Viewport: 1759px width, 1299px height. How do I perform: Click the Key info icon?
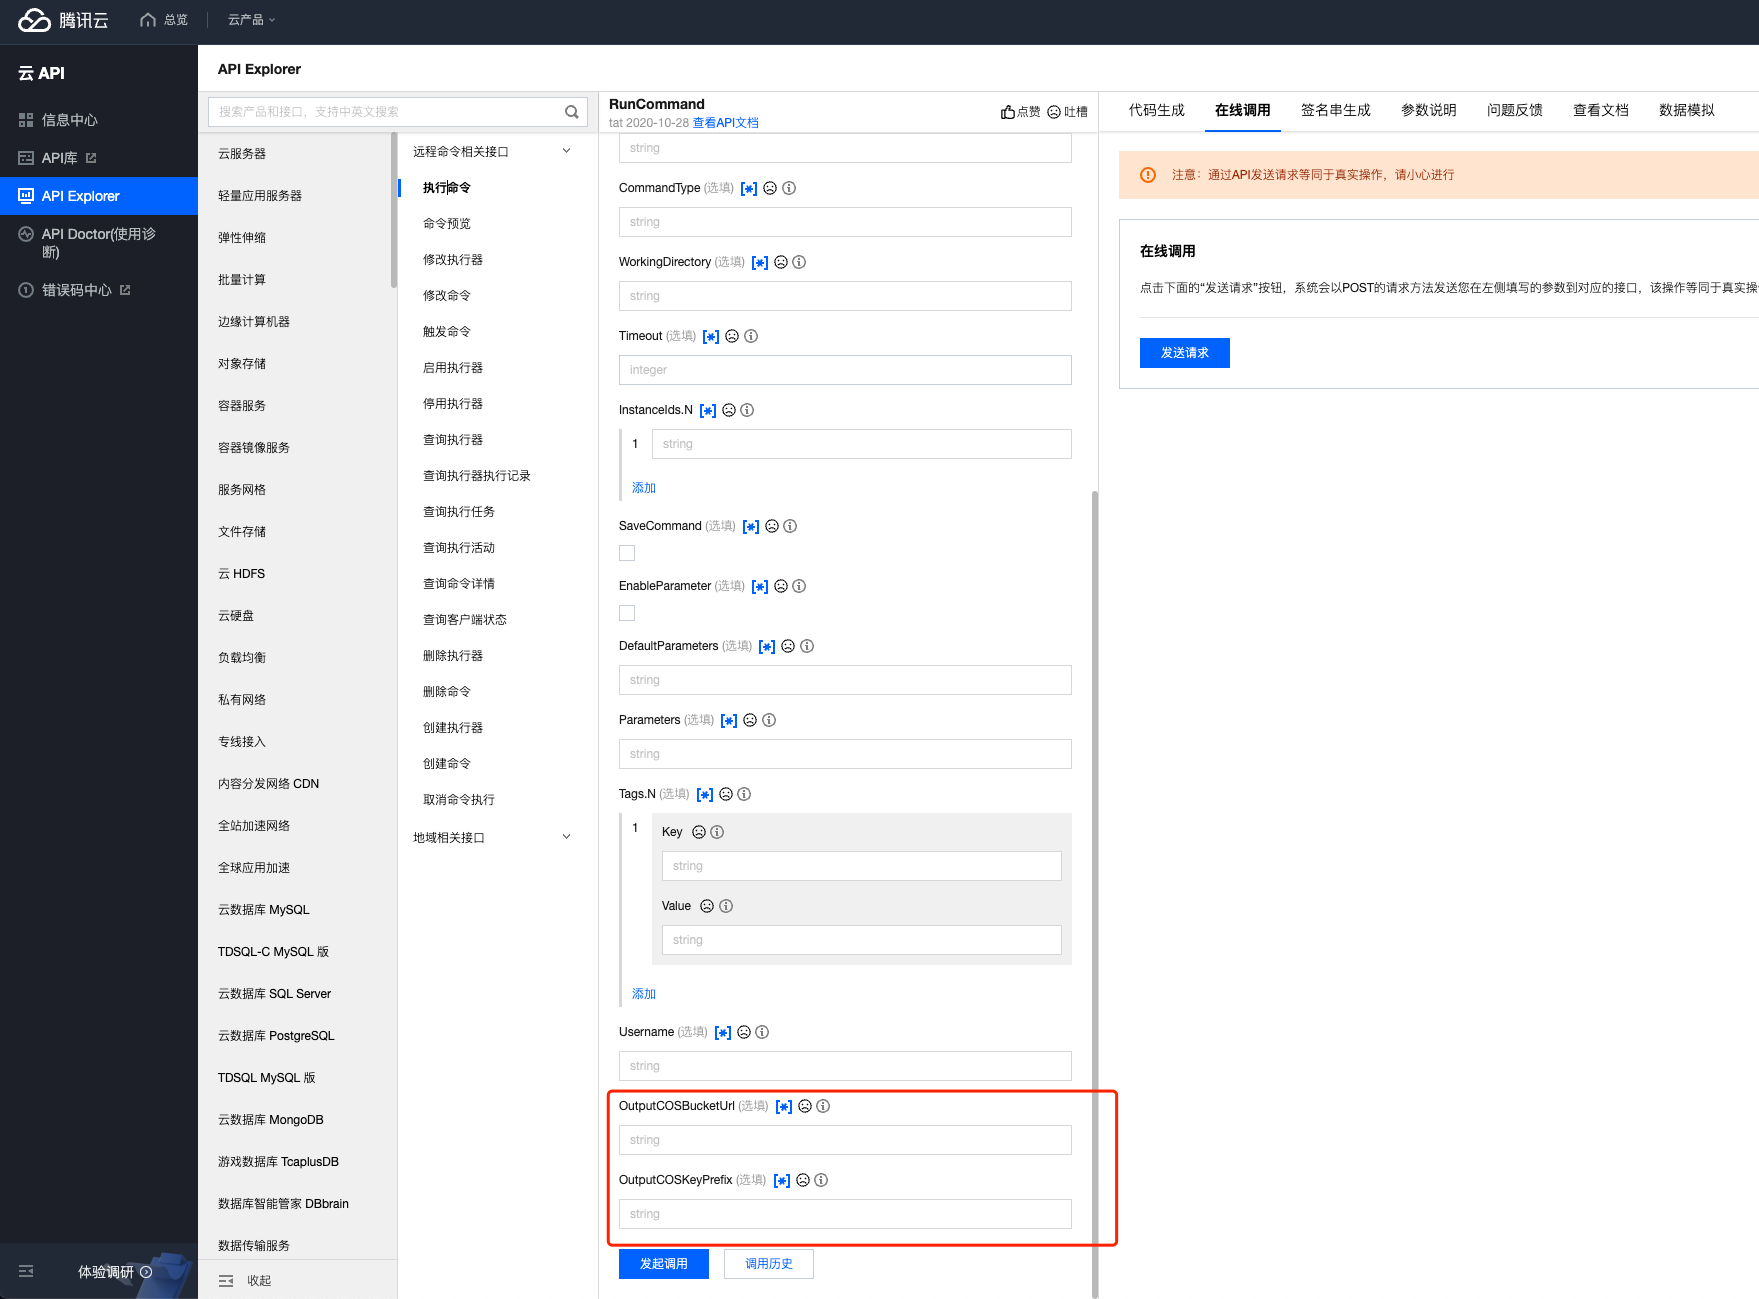(717, 832)
